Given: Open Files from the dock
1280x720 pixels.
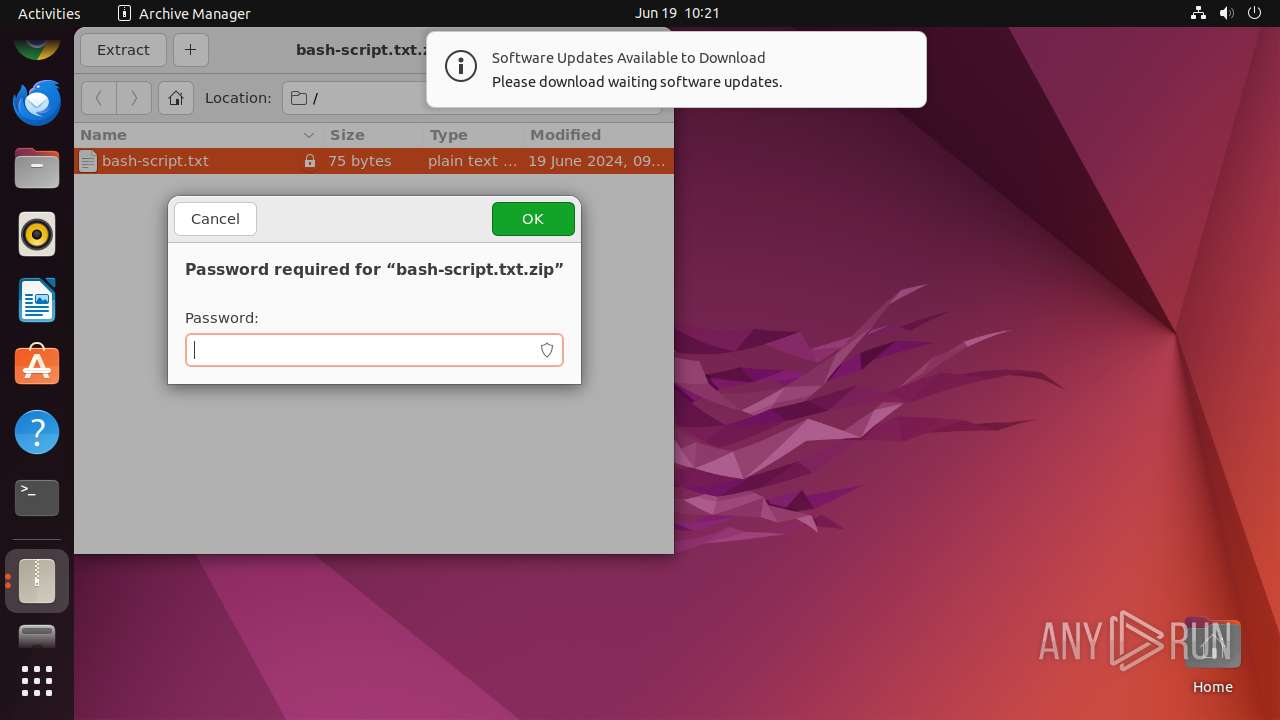Looking at the screenshot, I should pos(37,168).
